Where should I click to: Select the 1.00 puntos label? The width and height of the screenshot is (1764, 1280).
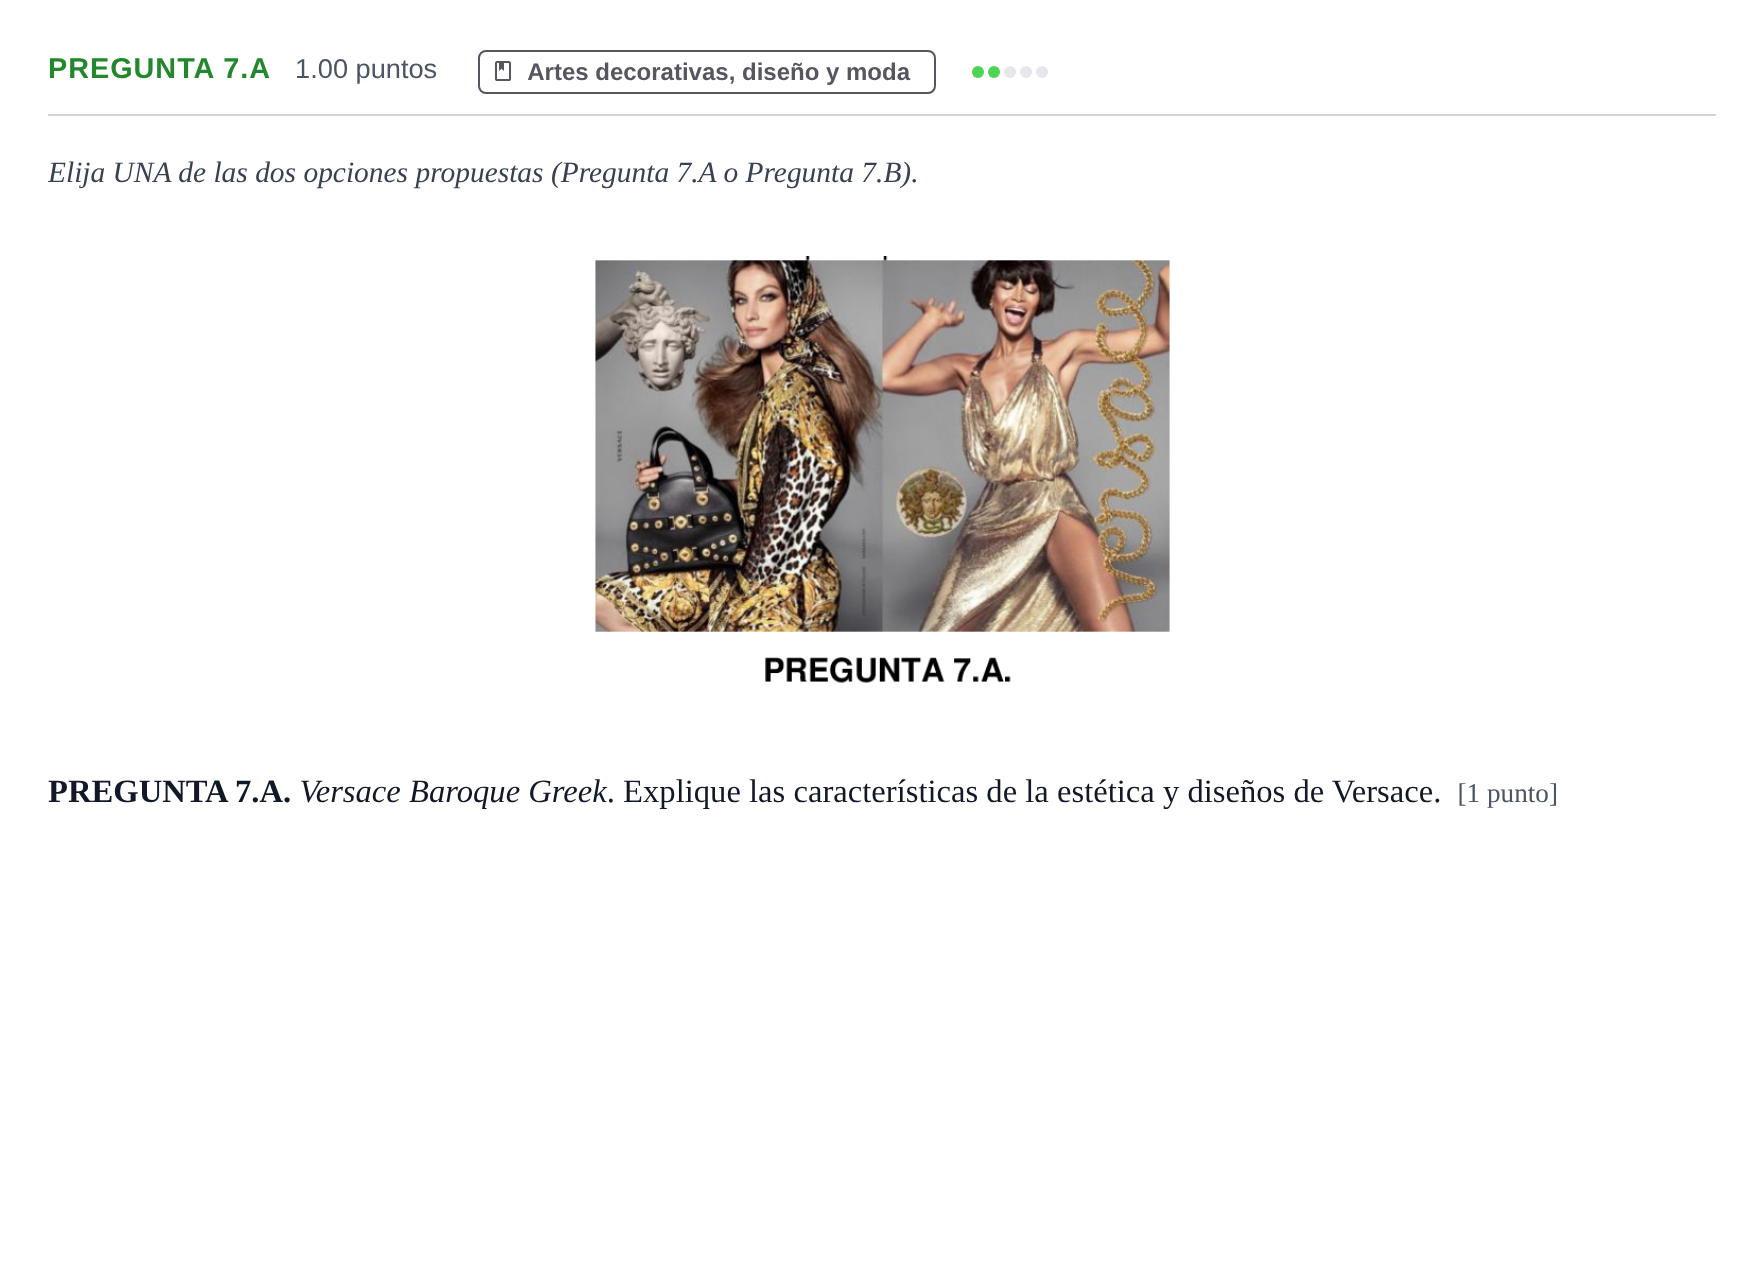[366, 69]
